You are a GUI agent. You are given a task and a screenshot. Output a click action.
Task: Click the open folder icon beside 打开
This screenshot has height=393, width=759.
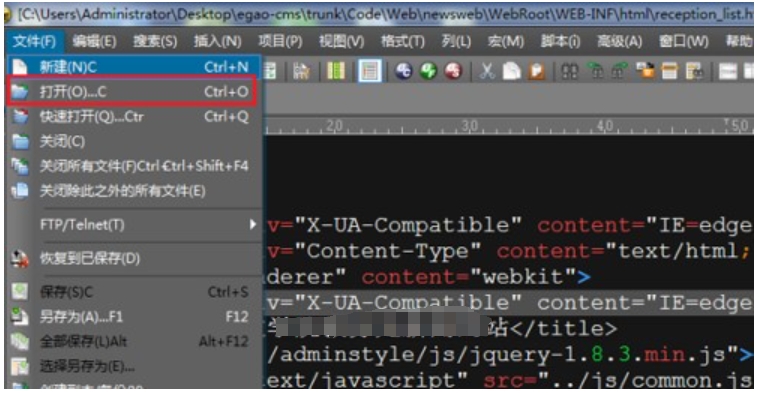[x=20, y=91]
